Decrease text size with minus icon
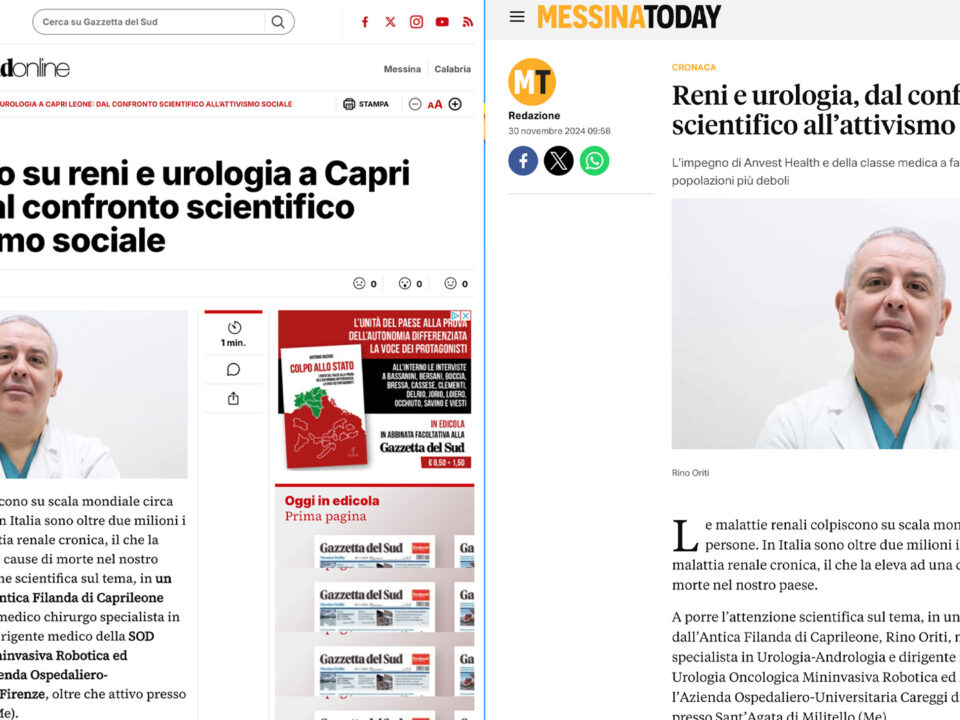 [x=415, y=104]
